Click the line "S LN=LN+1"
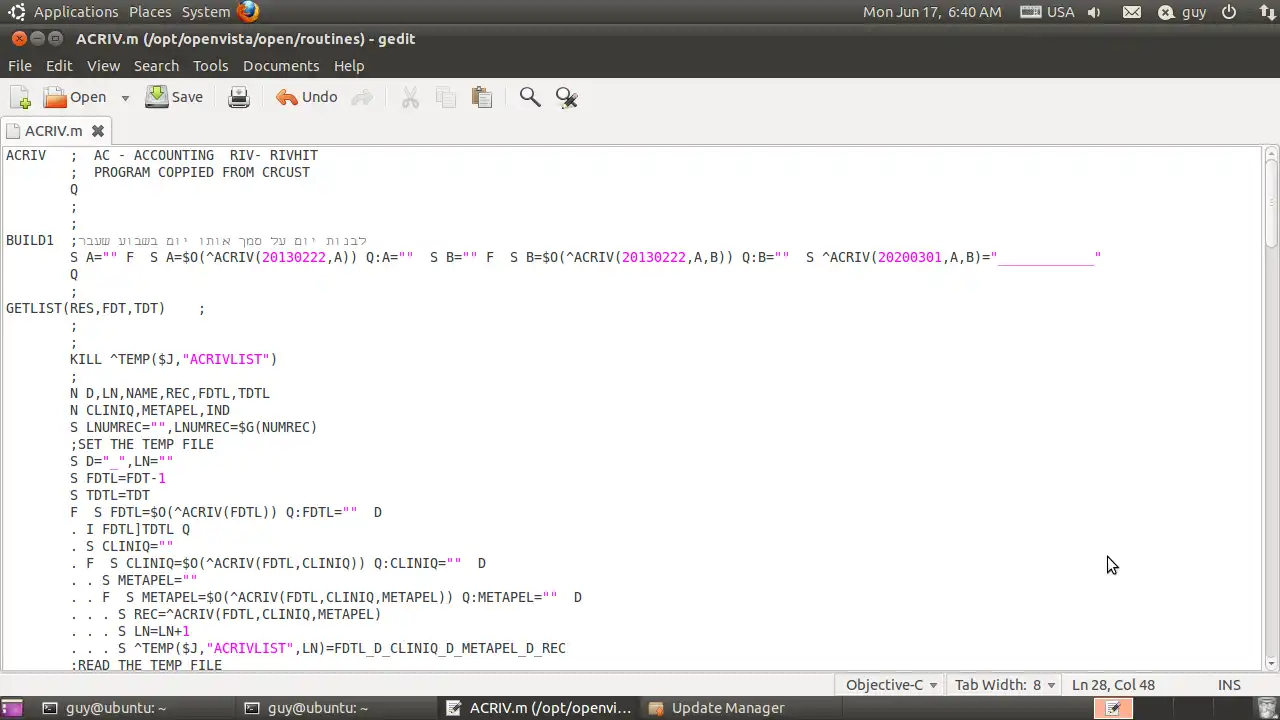1280x720 pixels. (154, 631)
